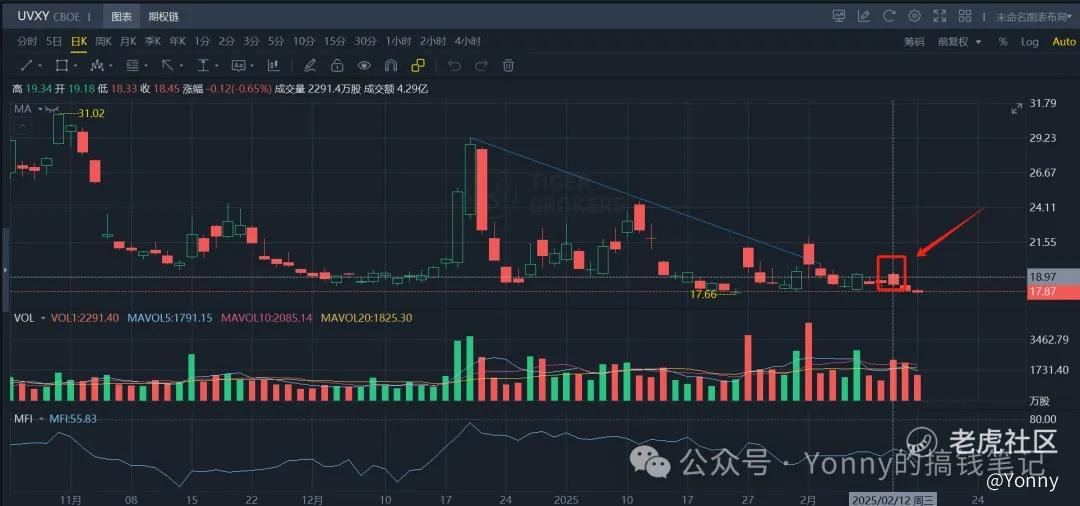Screen dimensions: 1080x506
Task: Open the VOL indicator dropdown dot
Action: [43, 318]
